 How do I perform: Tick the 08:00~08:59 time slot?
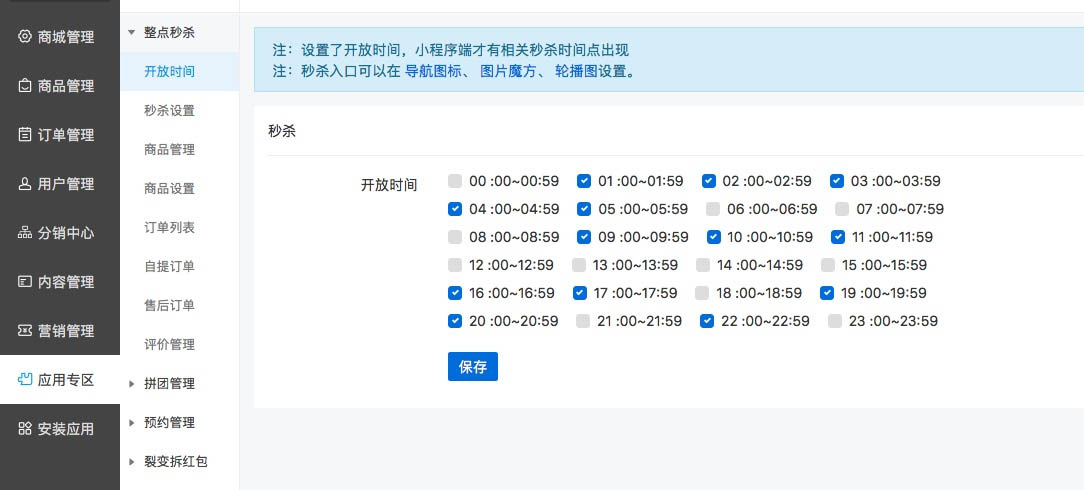pos(455,237)
